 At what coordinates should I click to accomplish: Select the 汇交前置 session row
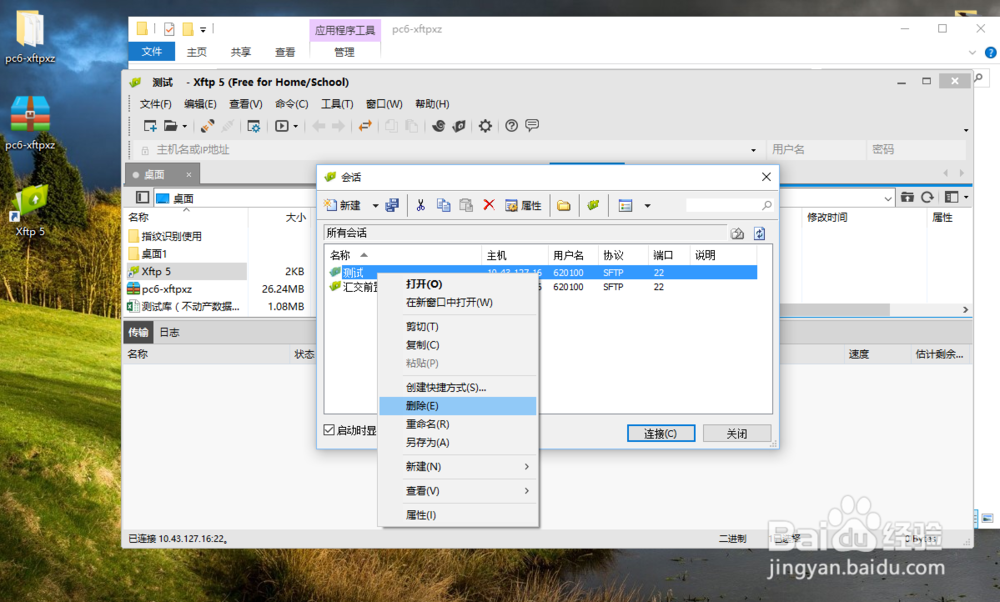click(541, 287)
